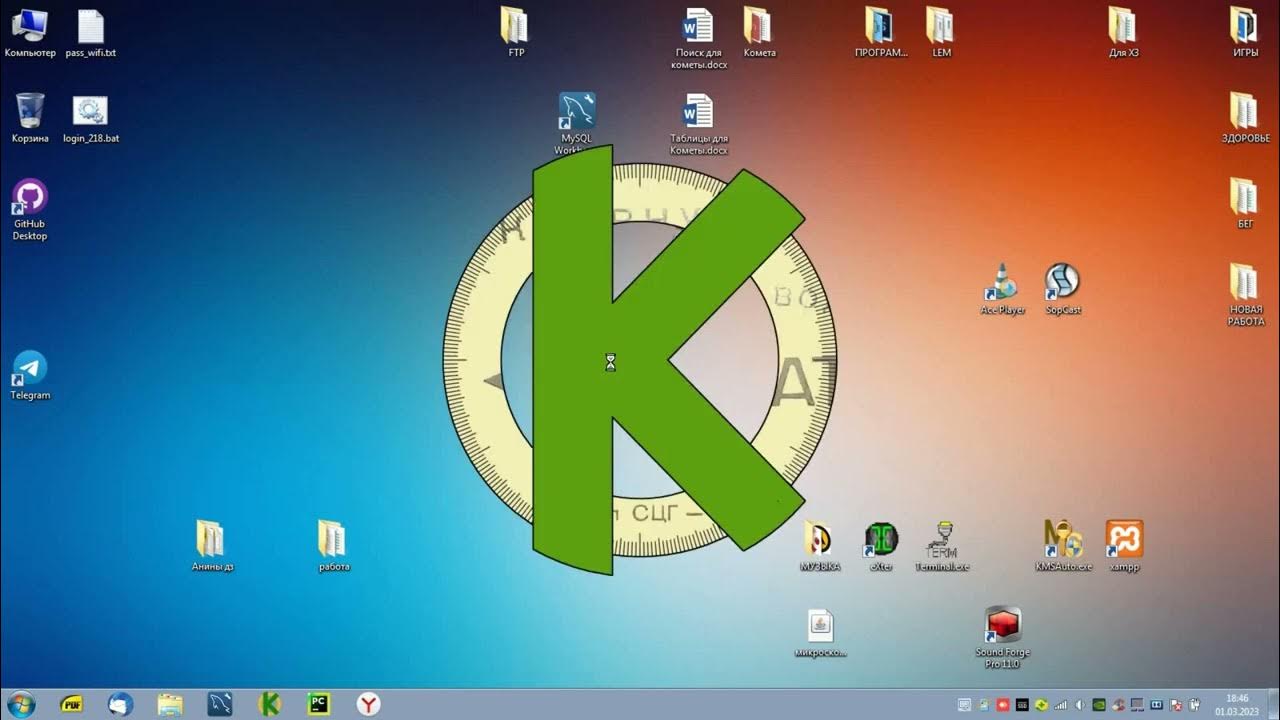Switch to MySQL Workbench in taskbar

pos(220,704)
